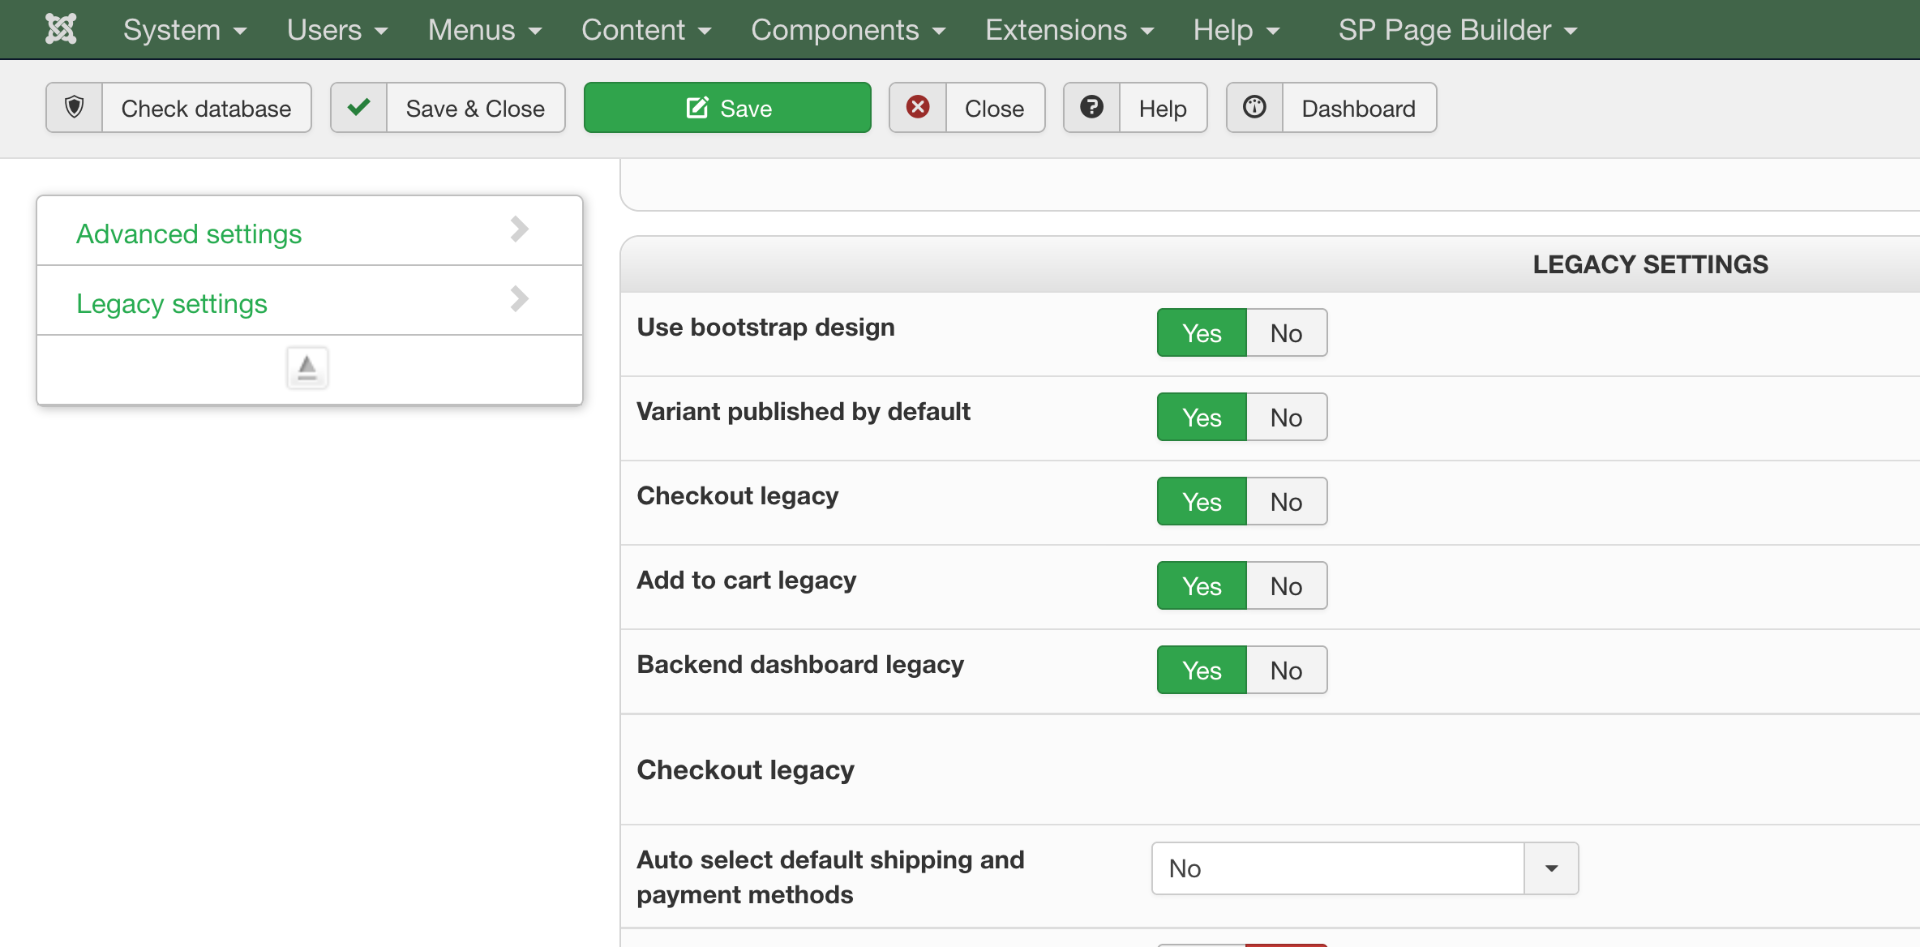The width and height of the screenshot is (1920, 947).
Task: Open the SP Page Builder dropdown menu
Action: click(x=1457, y=30)
